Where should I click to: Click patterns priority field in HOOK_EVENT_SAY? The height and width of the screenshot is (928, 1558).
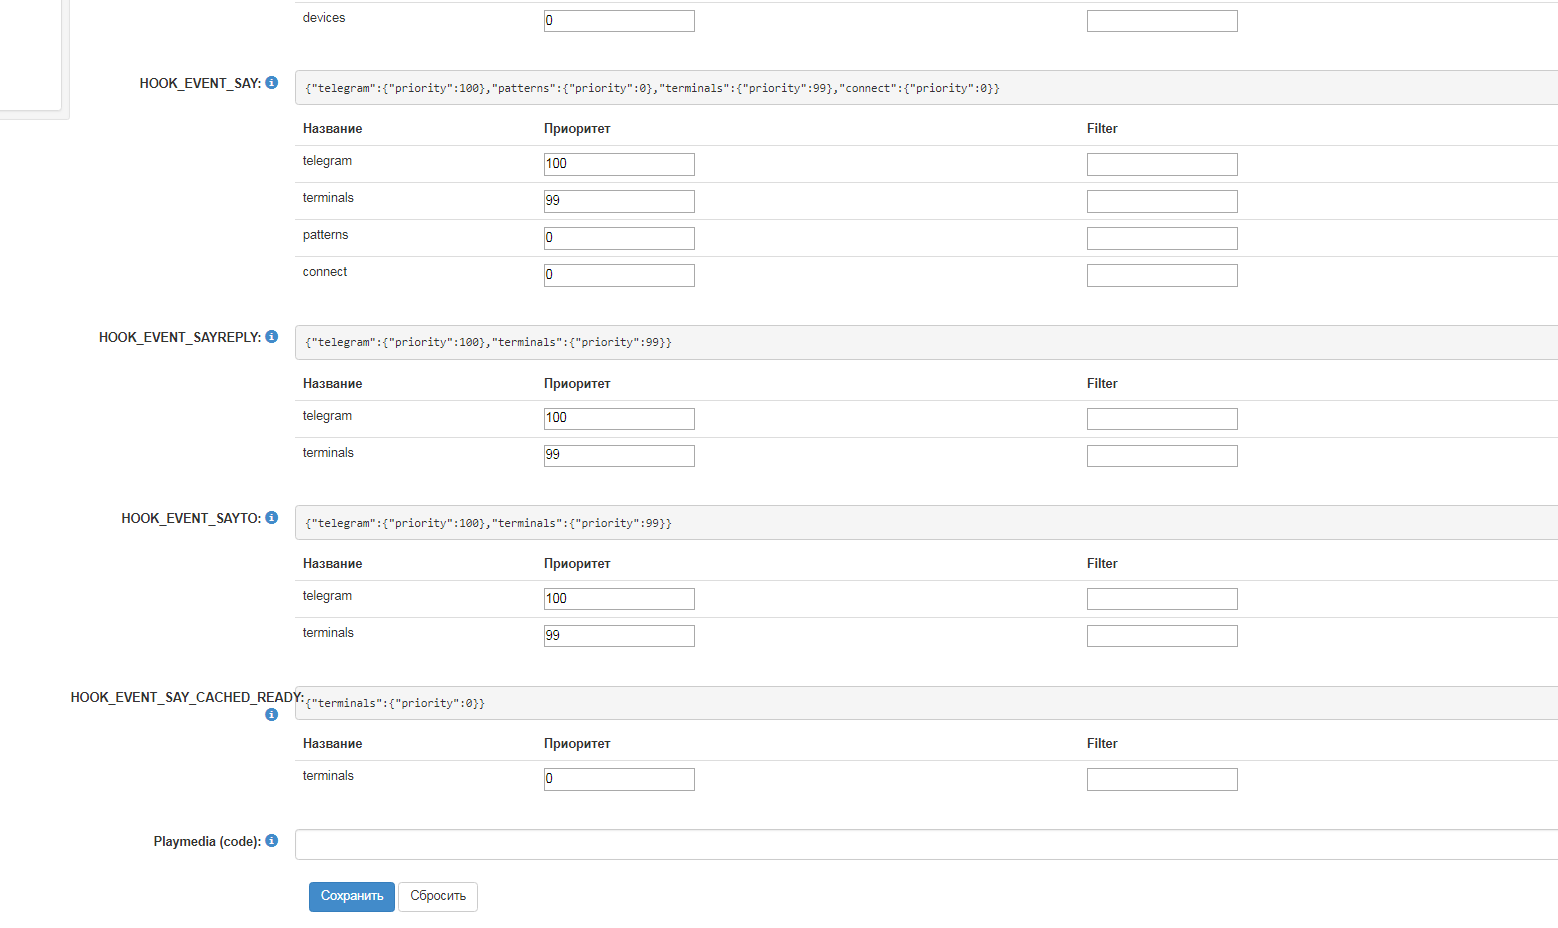point(619,238)
